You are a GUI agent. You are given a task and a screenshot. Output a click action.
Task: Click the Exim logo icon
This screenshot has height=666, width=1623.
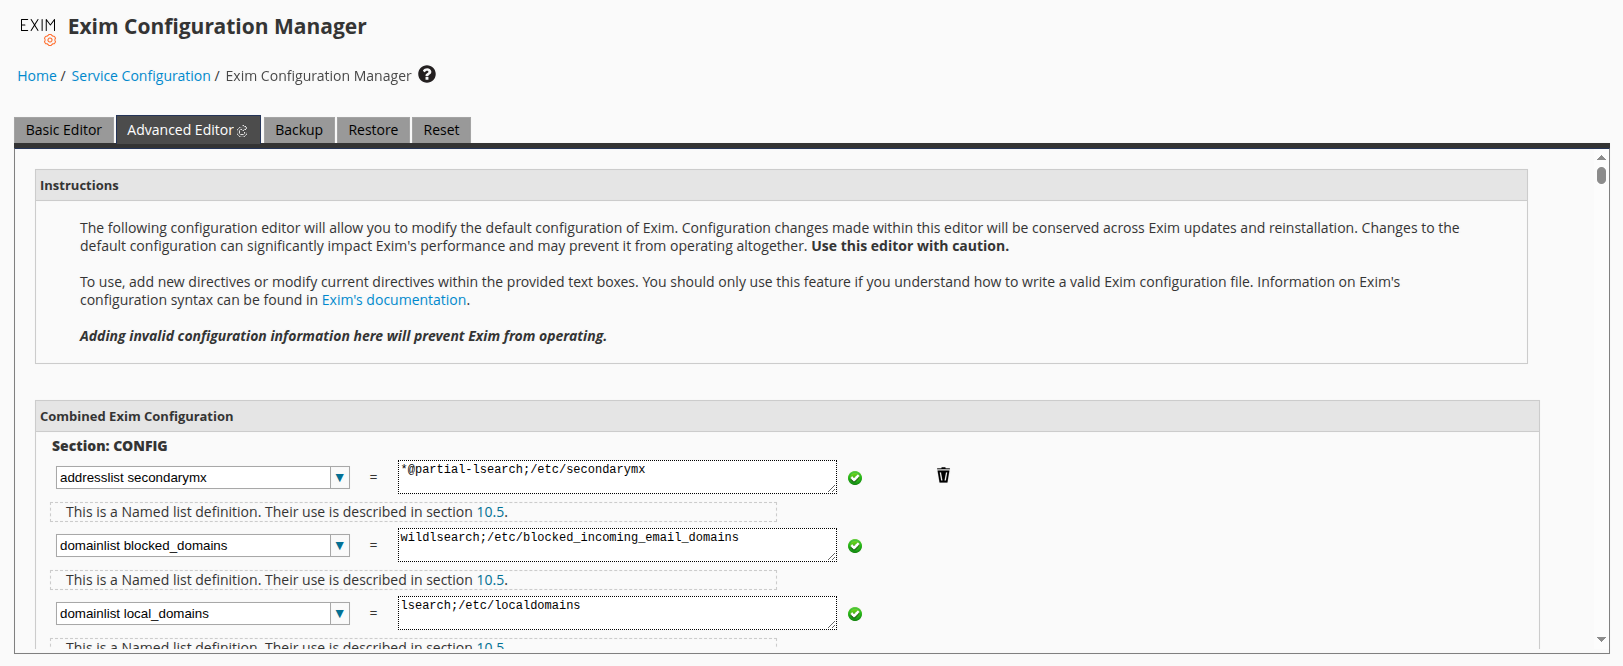38,31
